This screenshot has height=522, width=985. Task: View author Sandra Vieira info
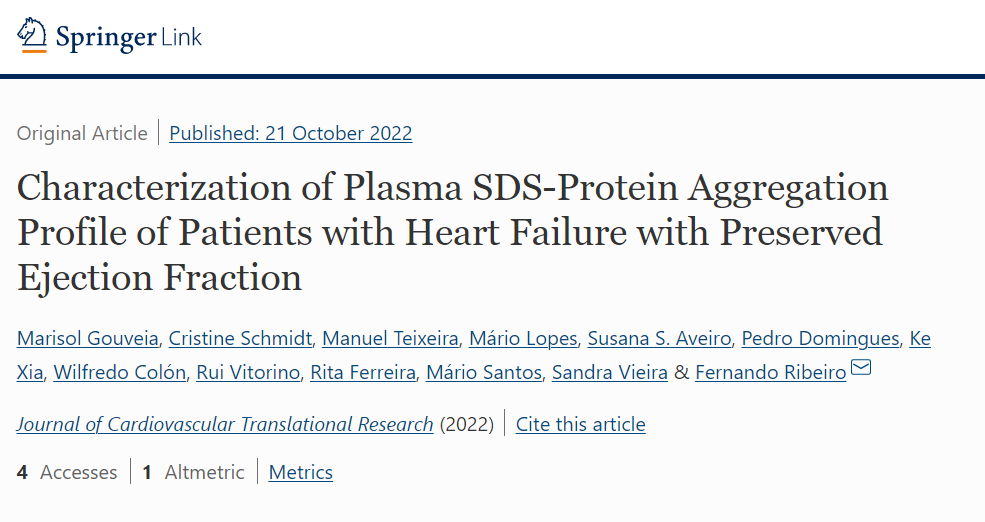pos(609,372)
